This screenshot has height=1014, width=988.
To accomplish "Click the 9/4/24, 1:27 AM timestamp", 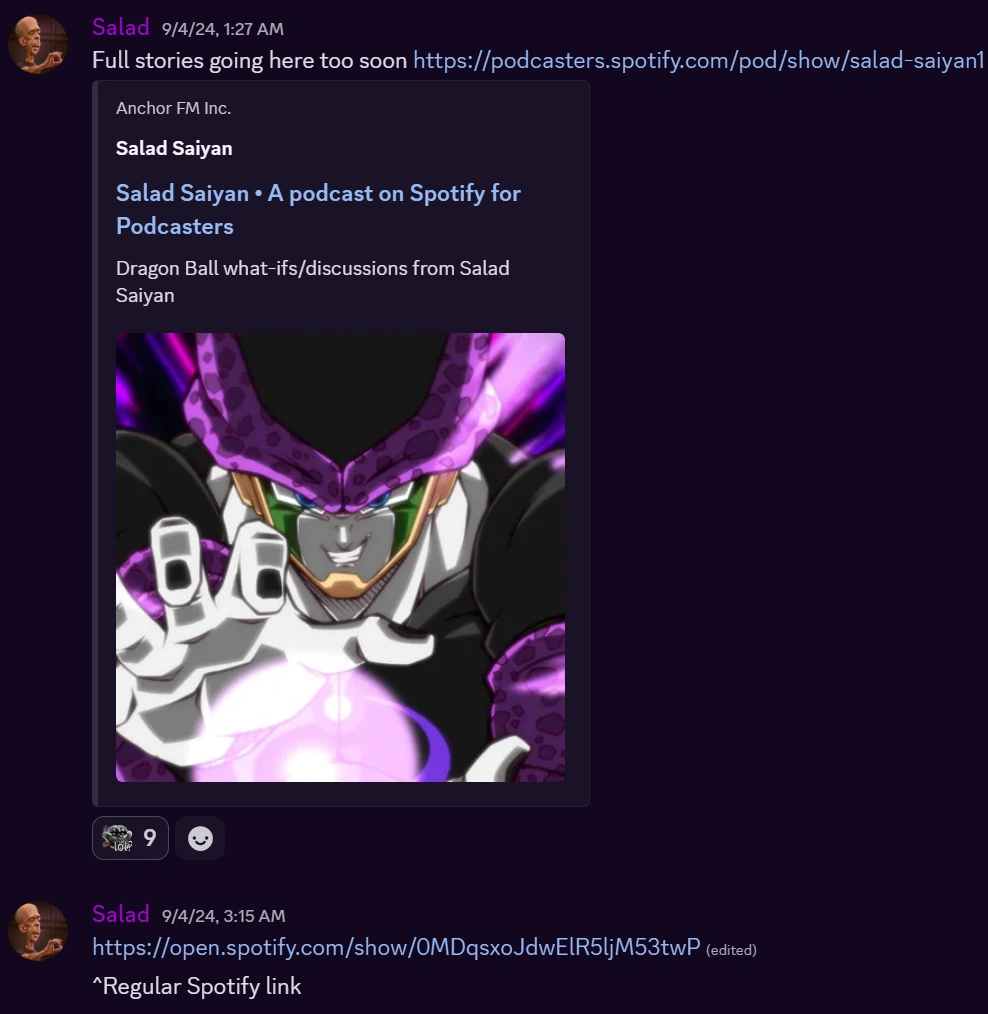I will 222,29.
